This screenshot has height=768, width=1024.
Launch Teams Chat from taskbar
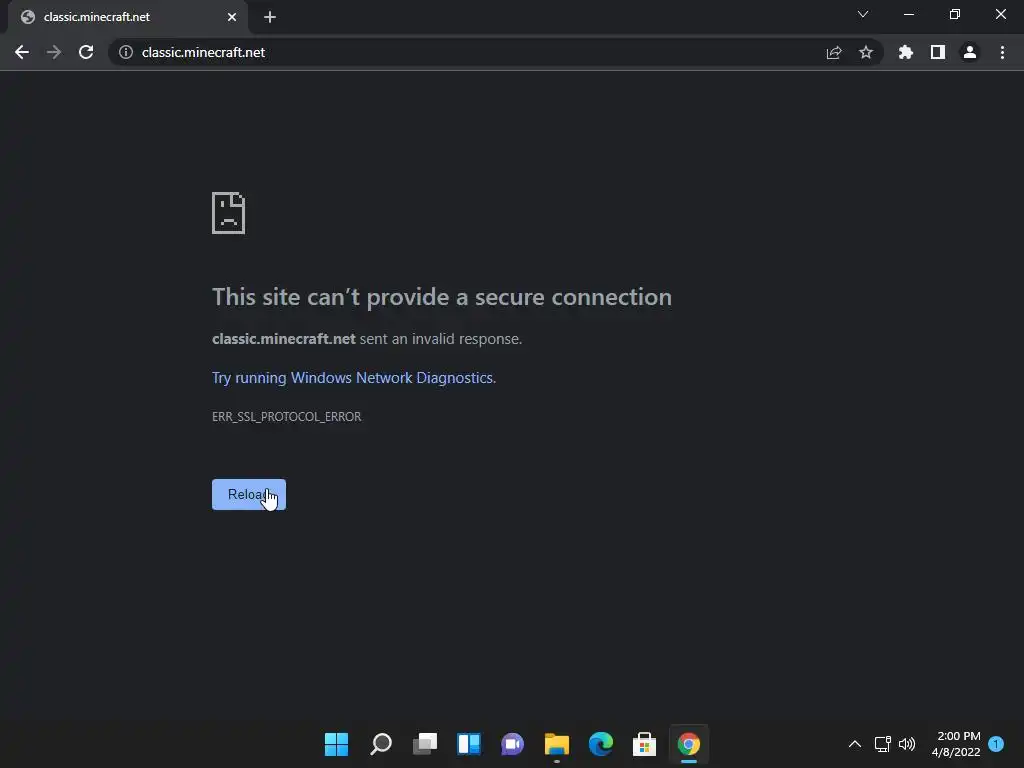click(513, 744)
